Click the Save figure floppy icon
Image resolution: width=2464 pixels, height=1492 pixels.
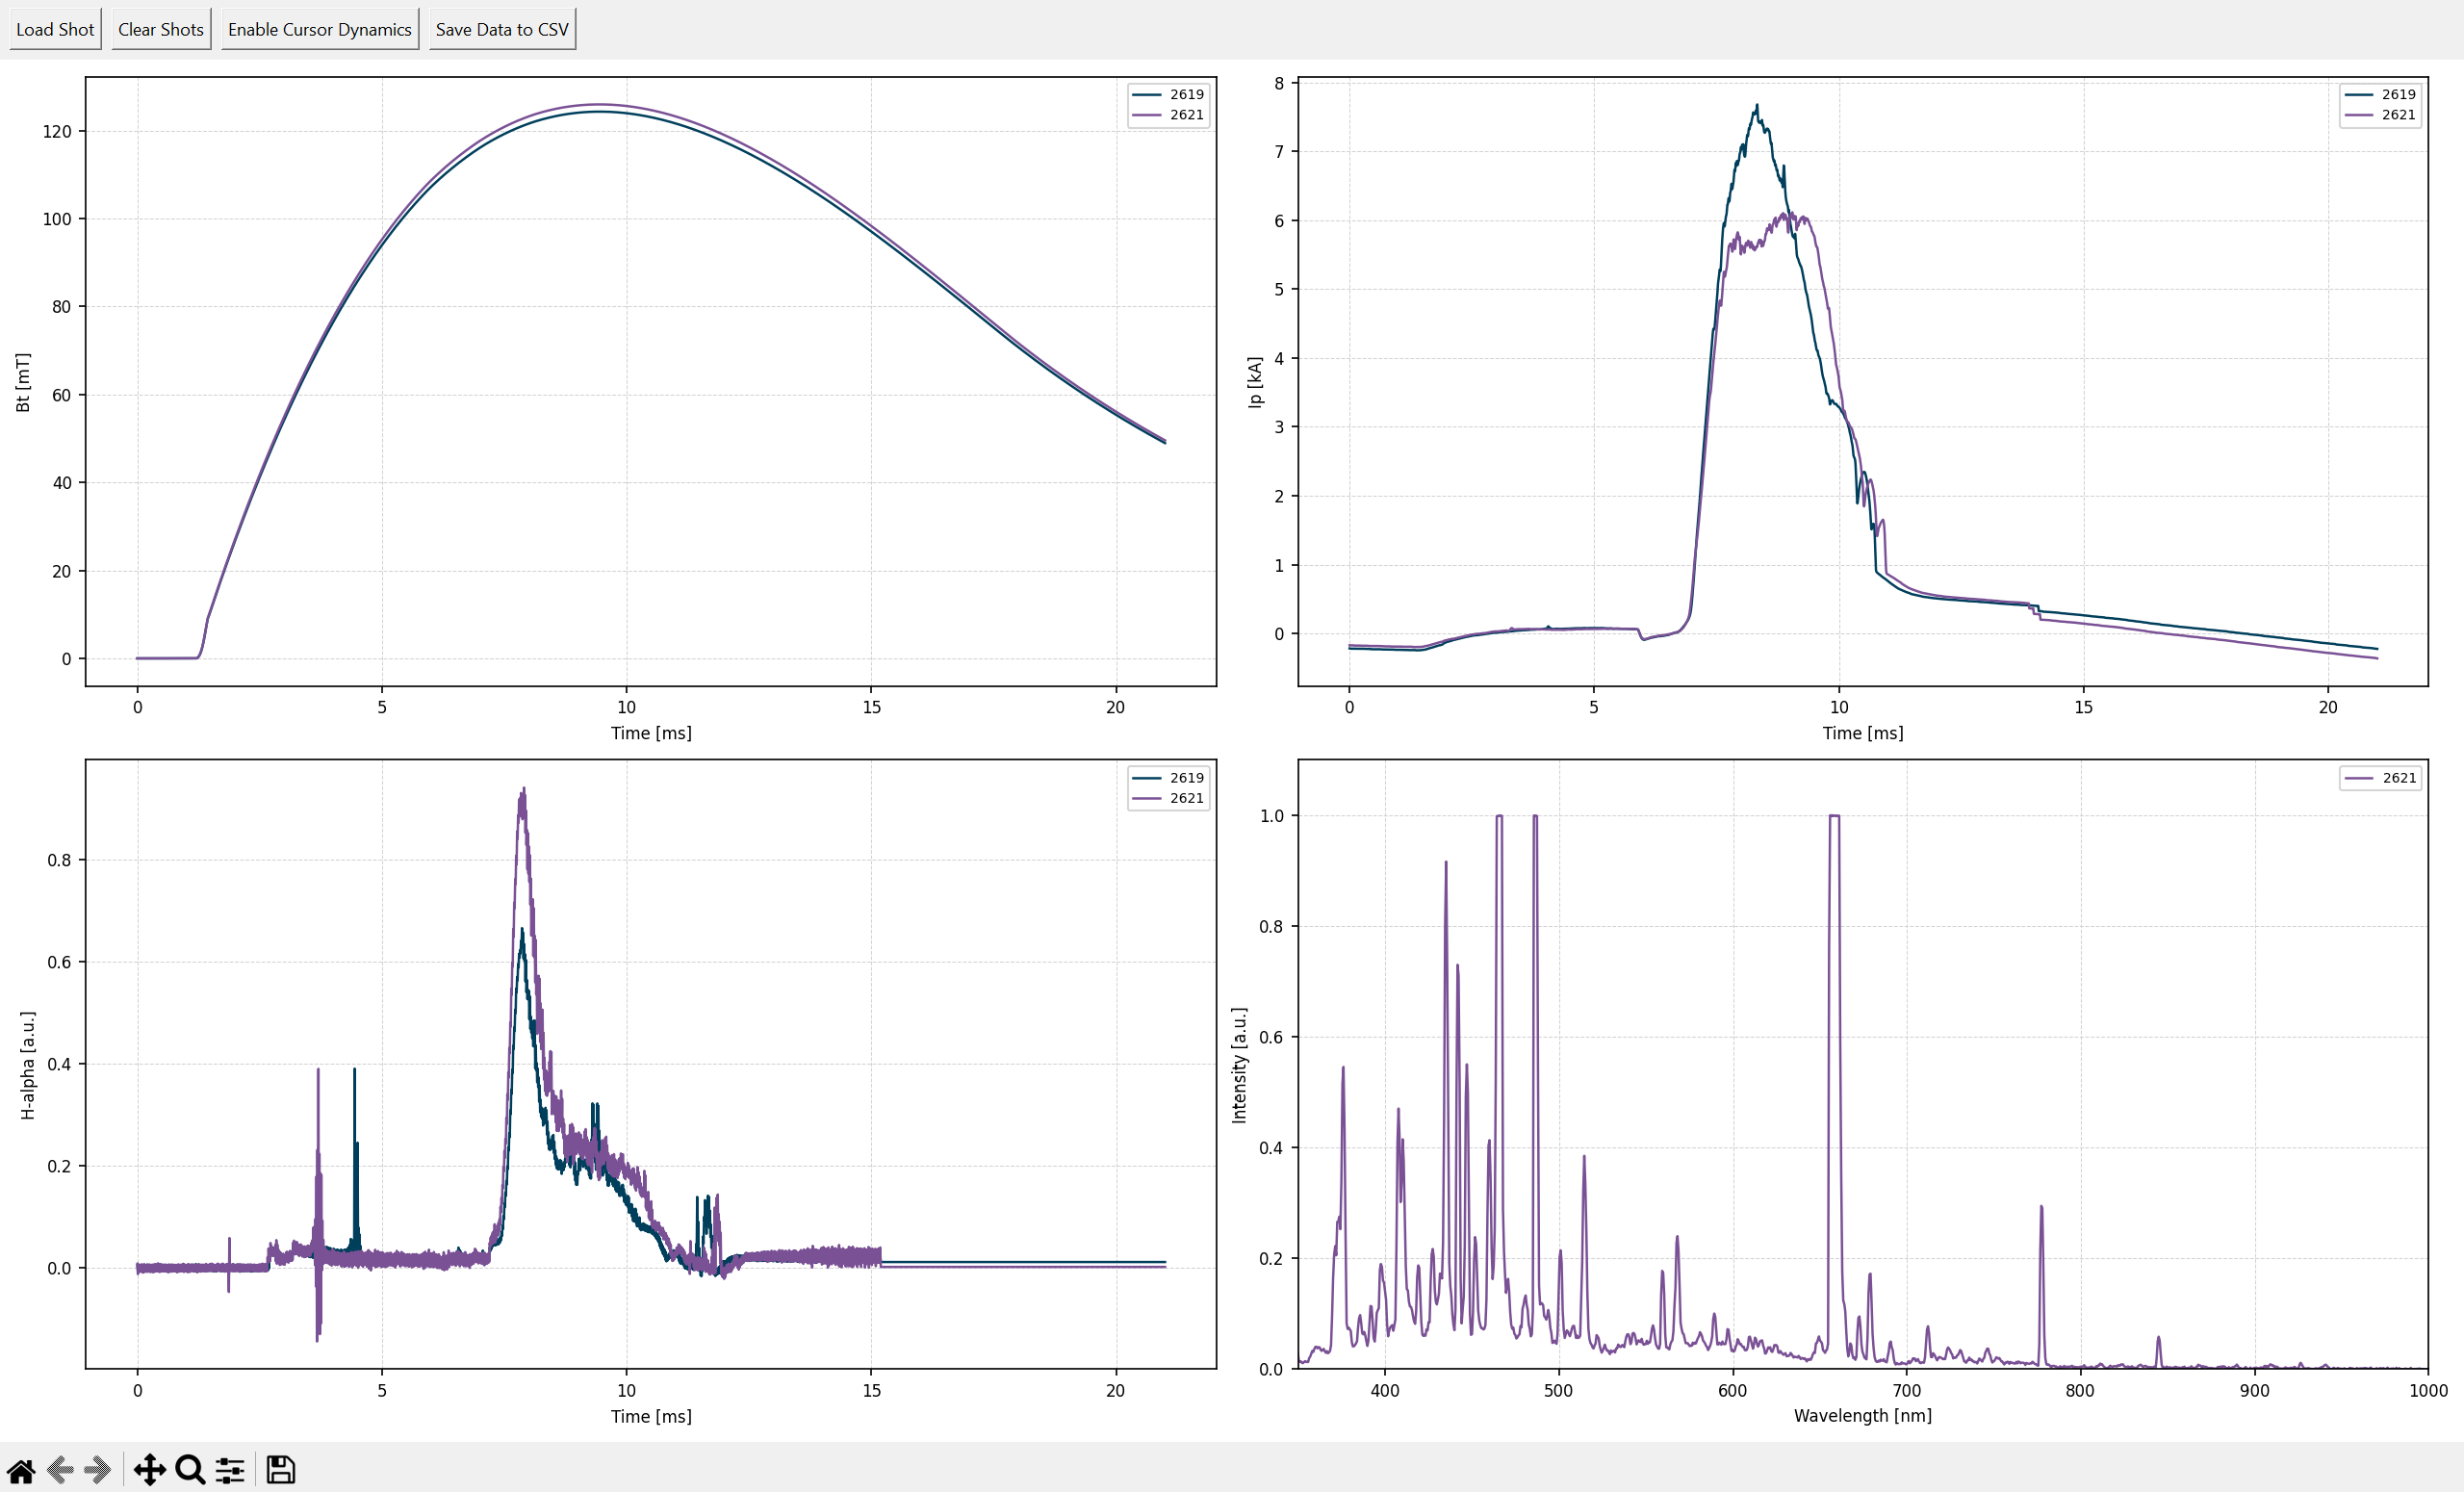(281, 1470)
